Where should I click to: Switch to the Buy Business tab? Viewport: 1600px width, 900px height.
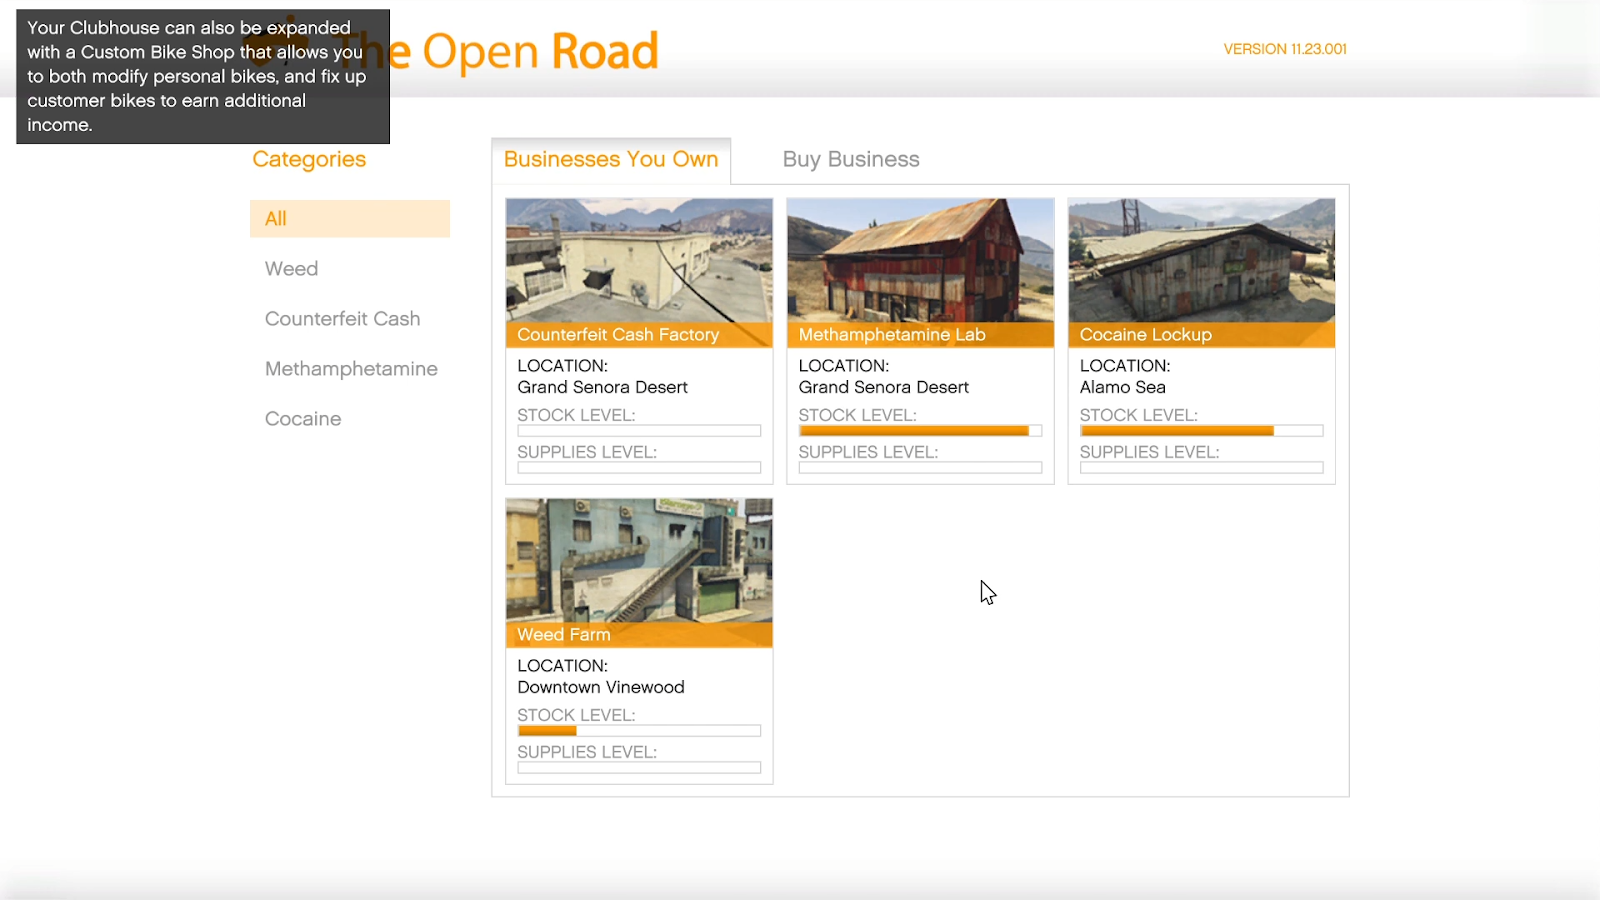coord(851,160)
